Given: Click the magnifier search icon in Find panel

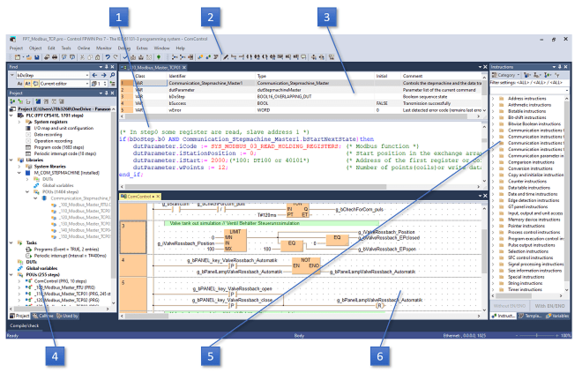Looking at the screenshot, I should tap(112, 75).
